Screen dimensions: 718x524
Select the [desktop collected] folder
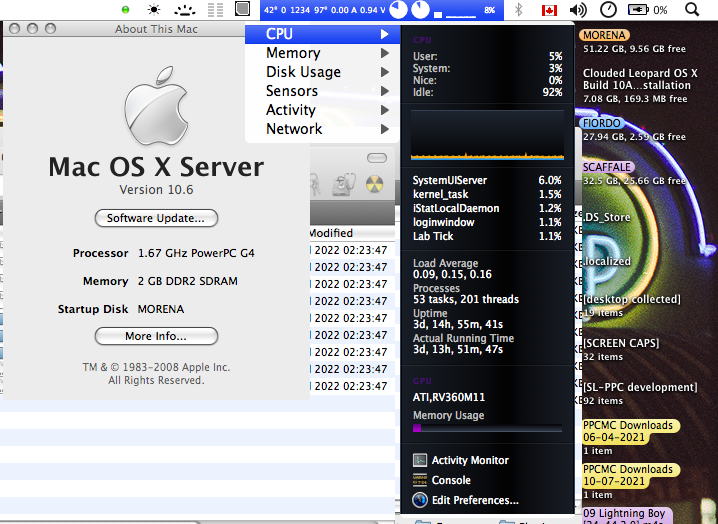pyautogui.click(x=631, y=299)
